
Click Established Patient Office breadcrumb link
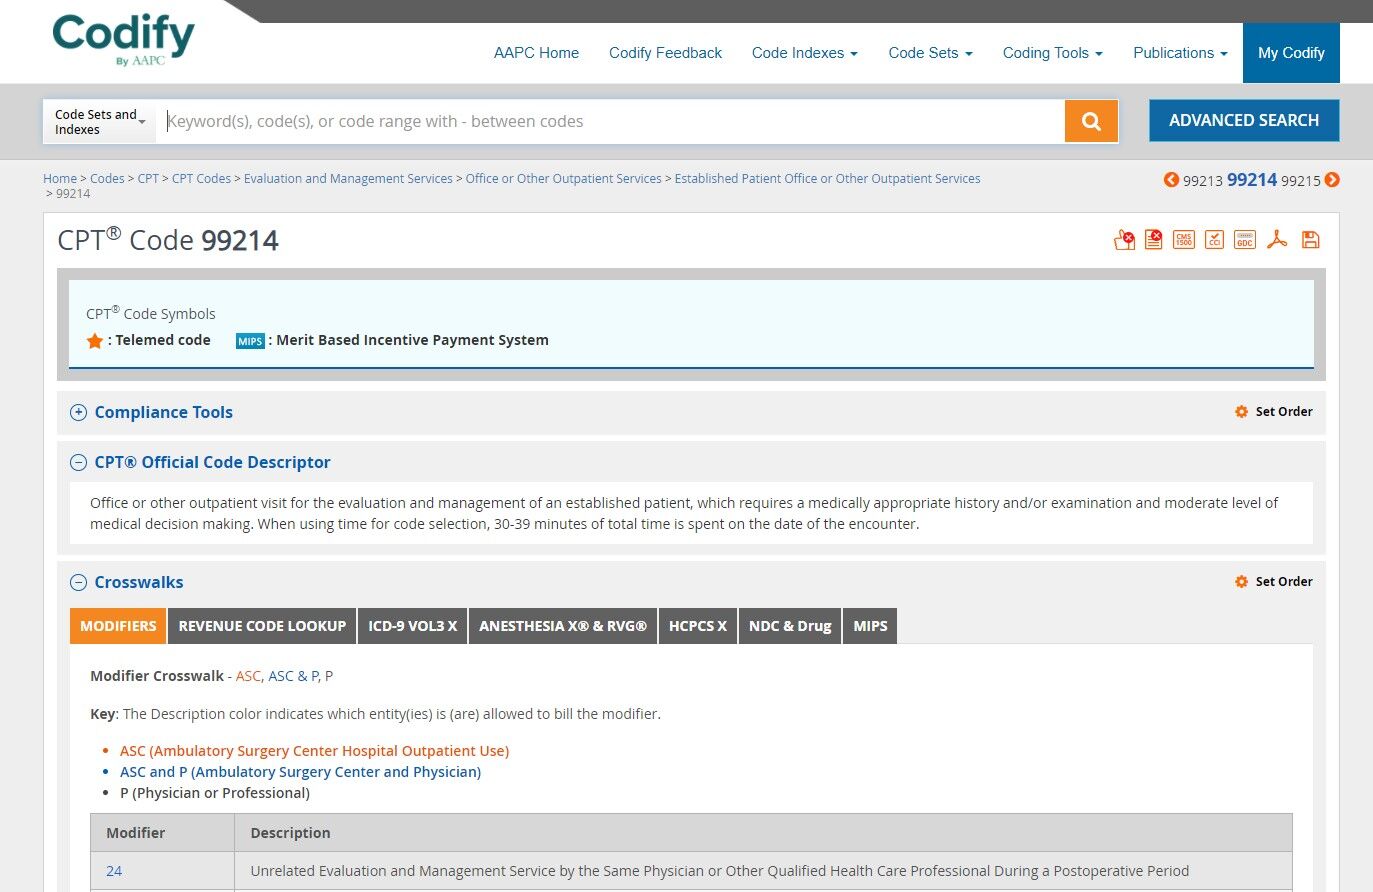point(827,178)
